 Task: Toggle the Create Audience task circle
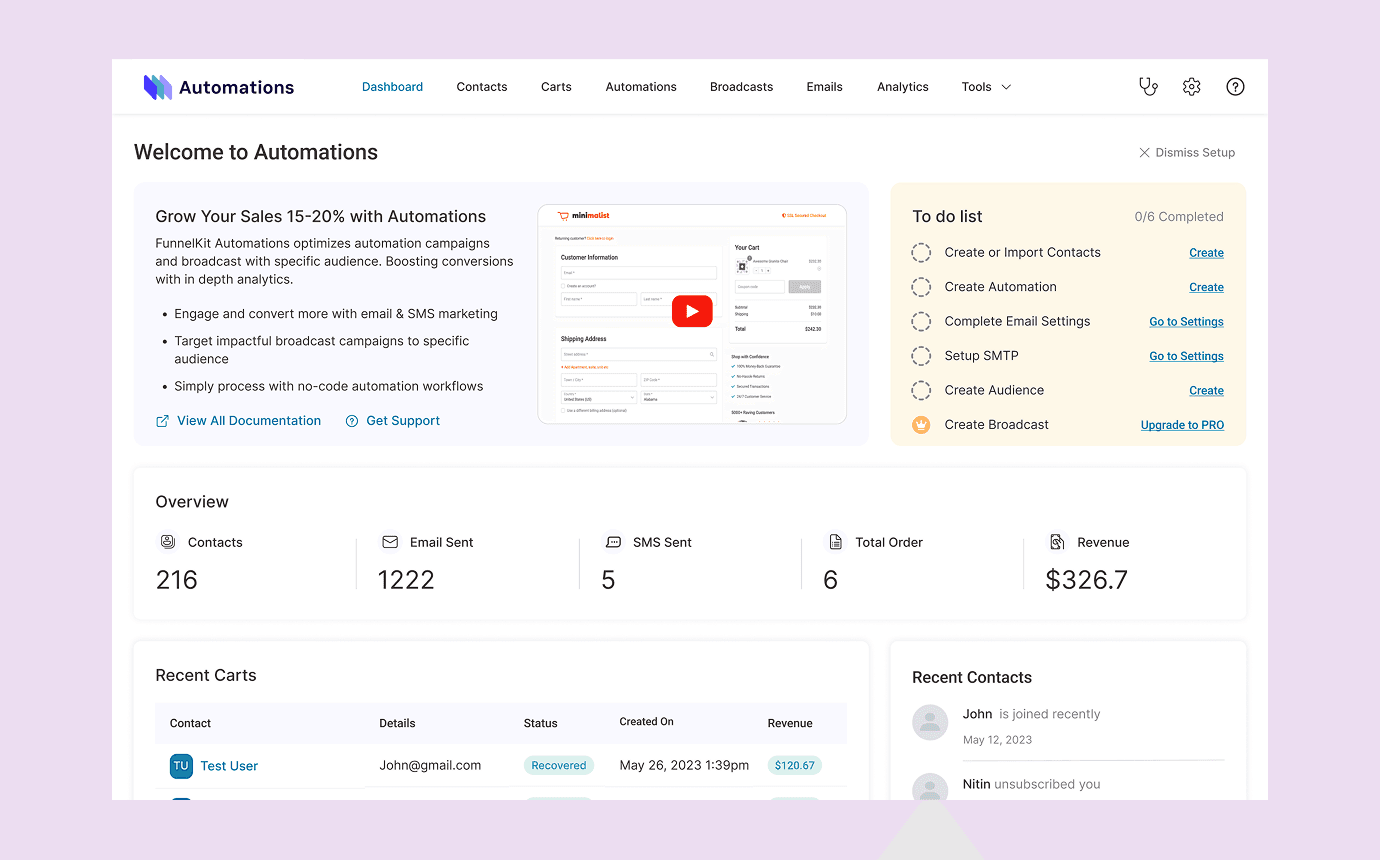tap(921, 391)
